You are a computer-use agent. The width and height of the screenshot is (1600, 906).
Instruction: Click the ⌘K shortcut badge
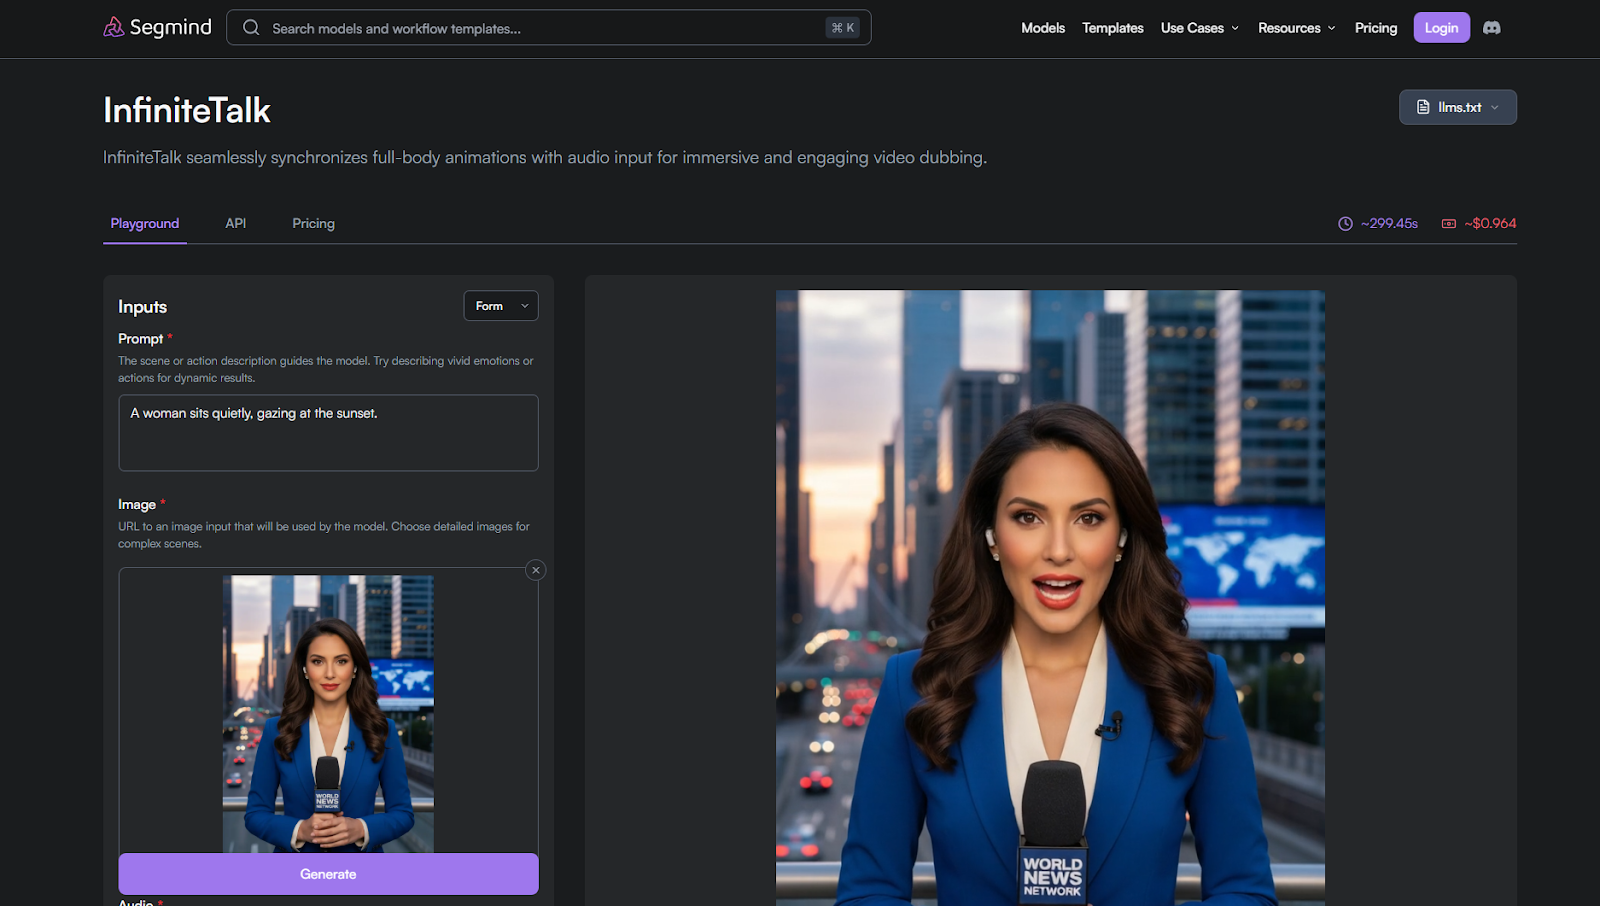click(842, 28)
